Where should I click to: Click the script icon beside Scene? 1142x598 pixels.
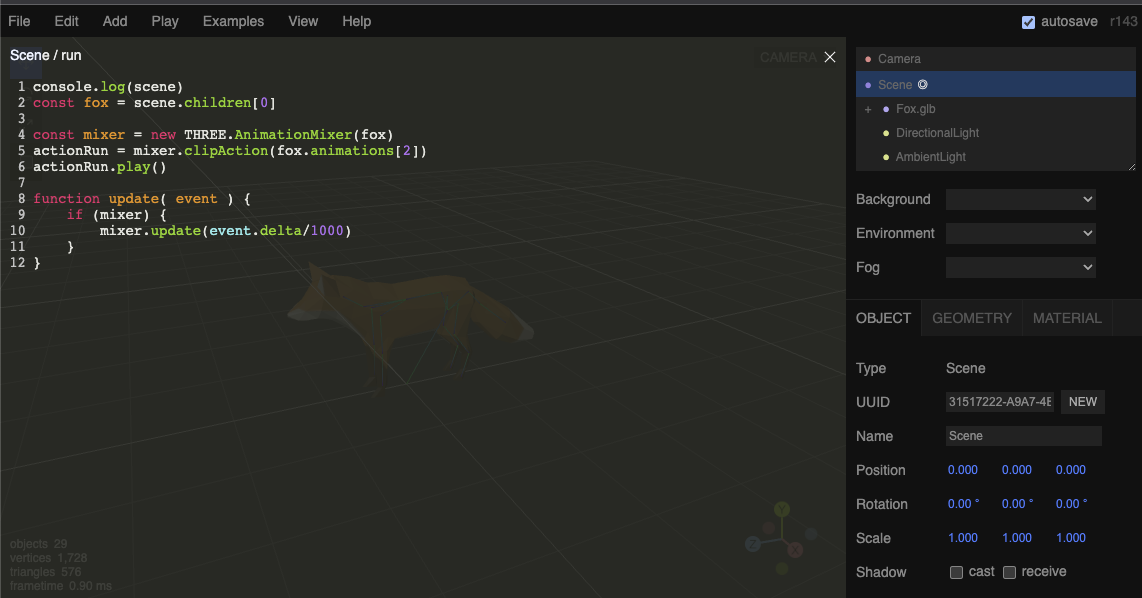(x=923, y=85)
